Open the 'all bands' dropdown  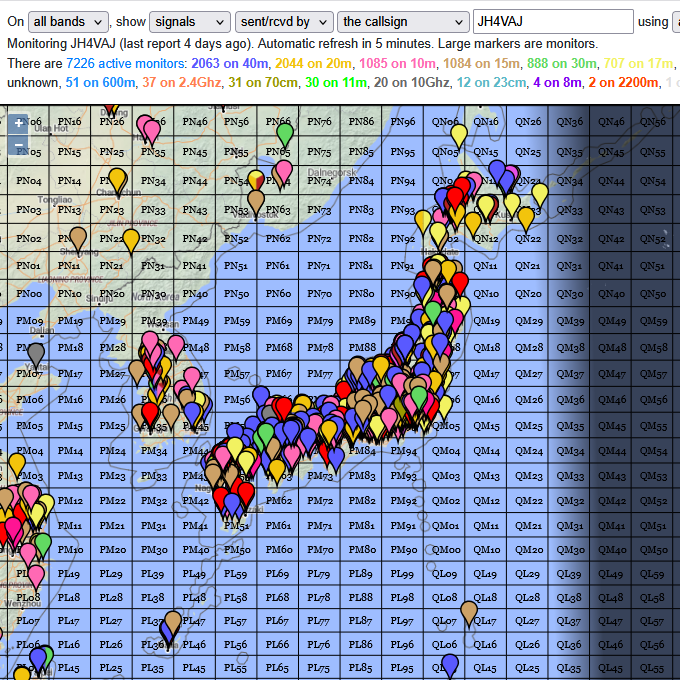point(68,22)
